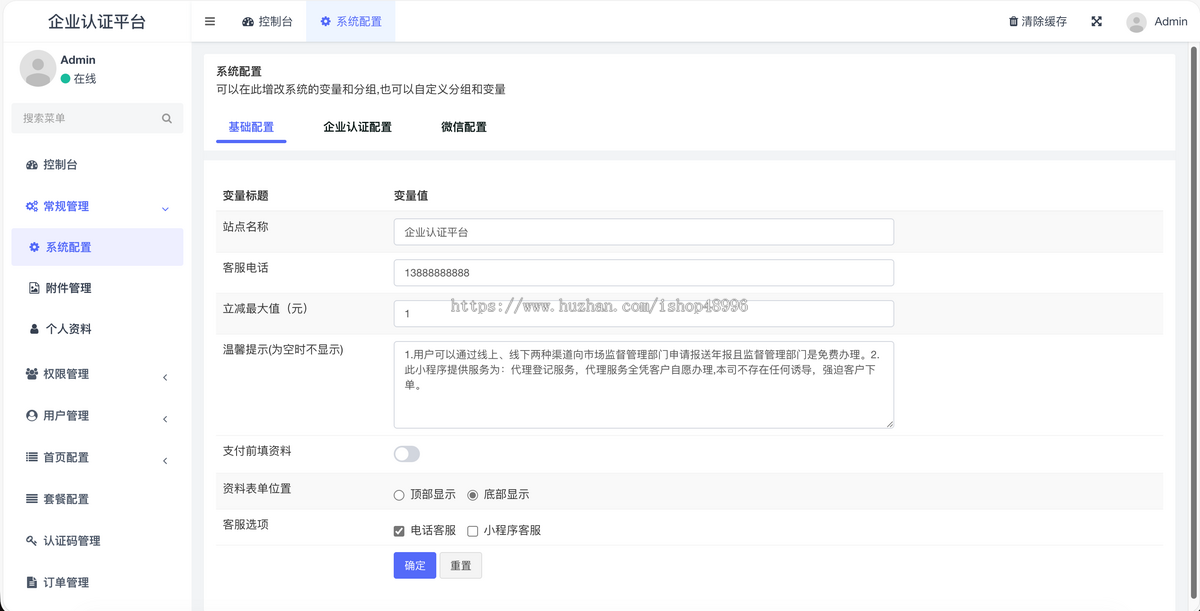Click the sidebar profile avatar image
This screenshot has width=1200, height=611.
click(38, 68)
